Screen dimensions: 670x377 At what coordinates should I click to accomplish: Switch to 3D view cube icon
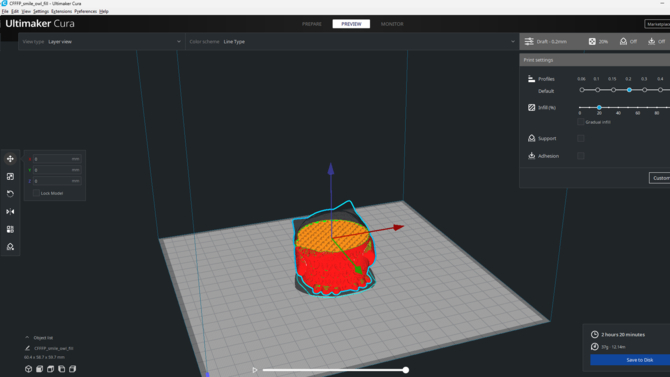tap(28, 369)
